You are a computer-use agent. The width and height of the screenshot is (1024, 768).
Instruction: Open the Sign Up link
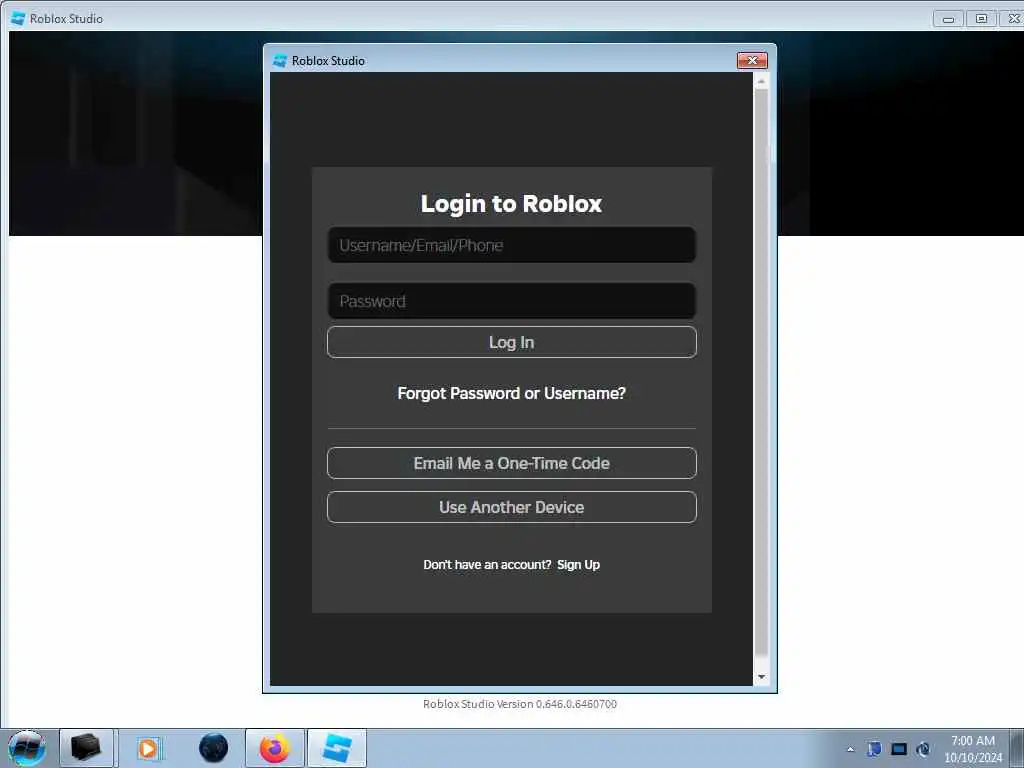[578, 565]
